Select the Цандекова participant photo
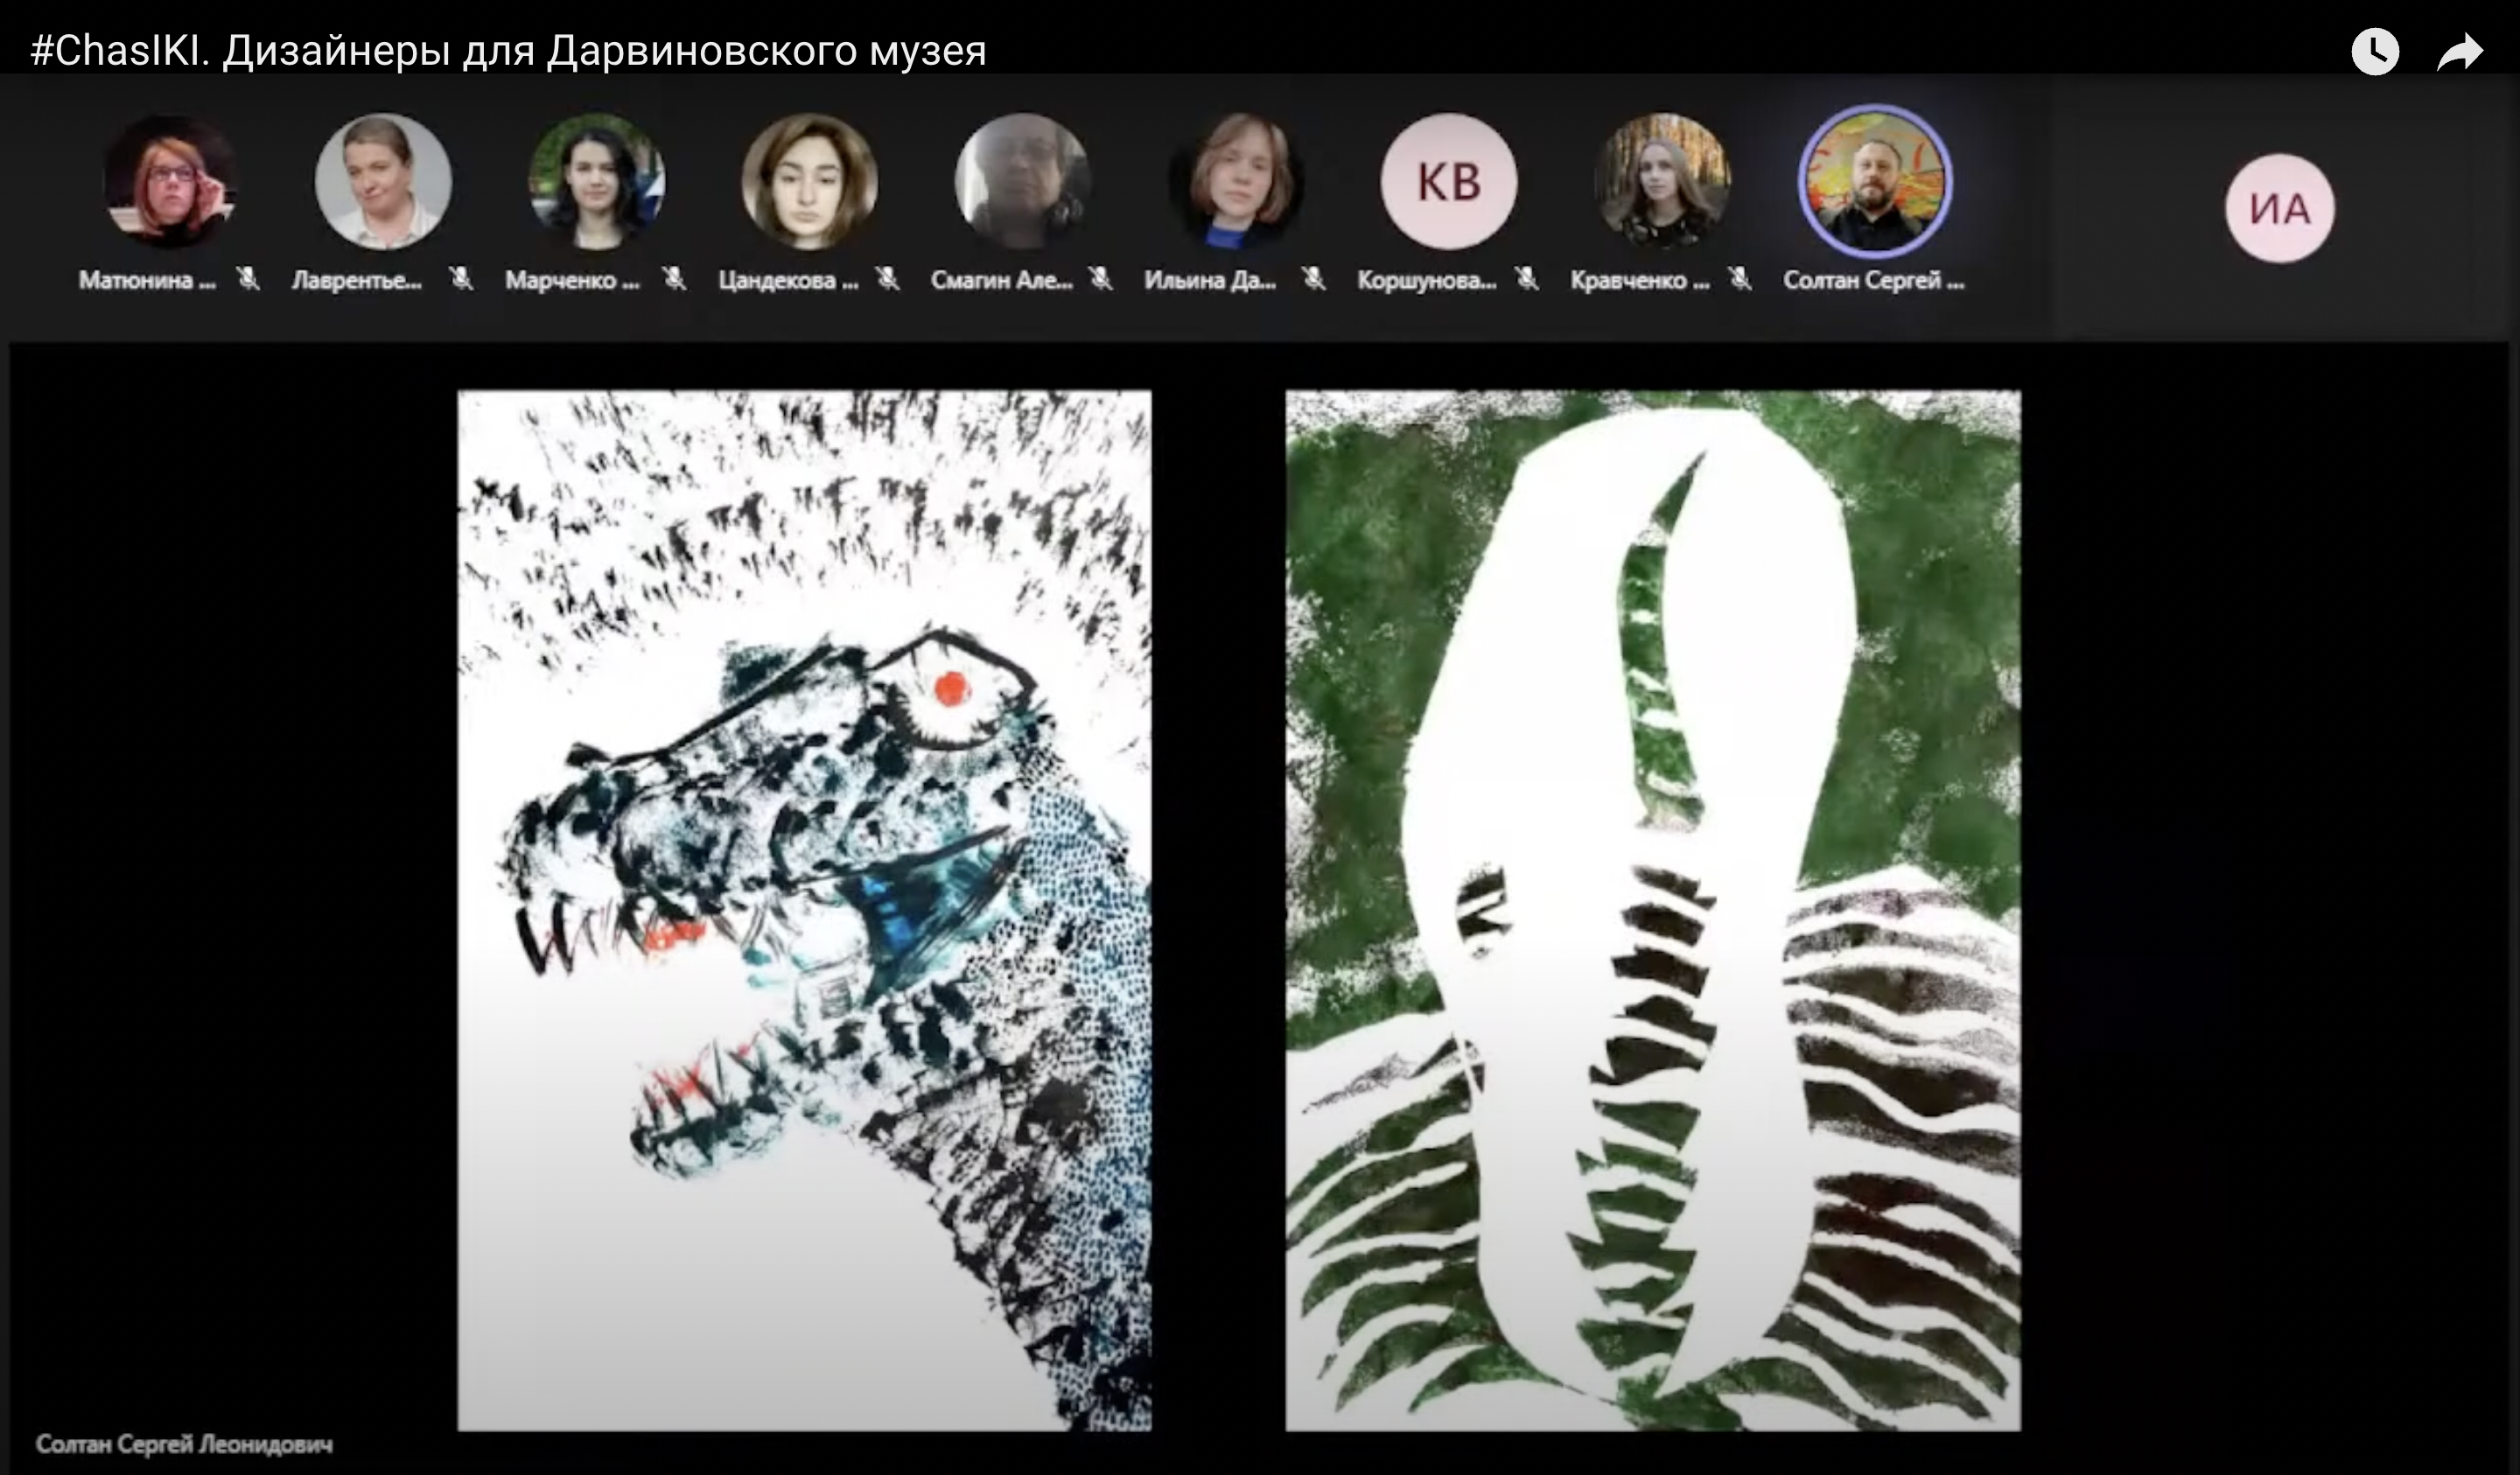2520x1475 pixels. 809,181
